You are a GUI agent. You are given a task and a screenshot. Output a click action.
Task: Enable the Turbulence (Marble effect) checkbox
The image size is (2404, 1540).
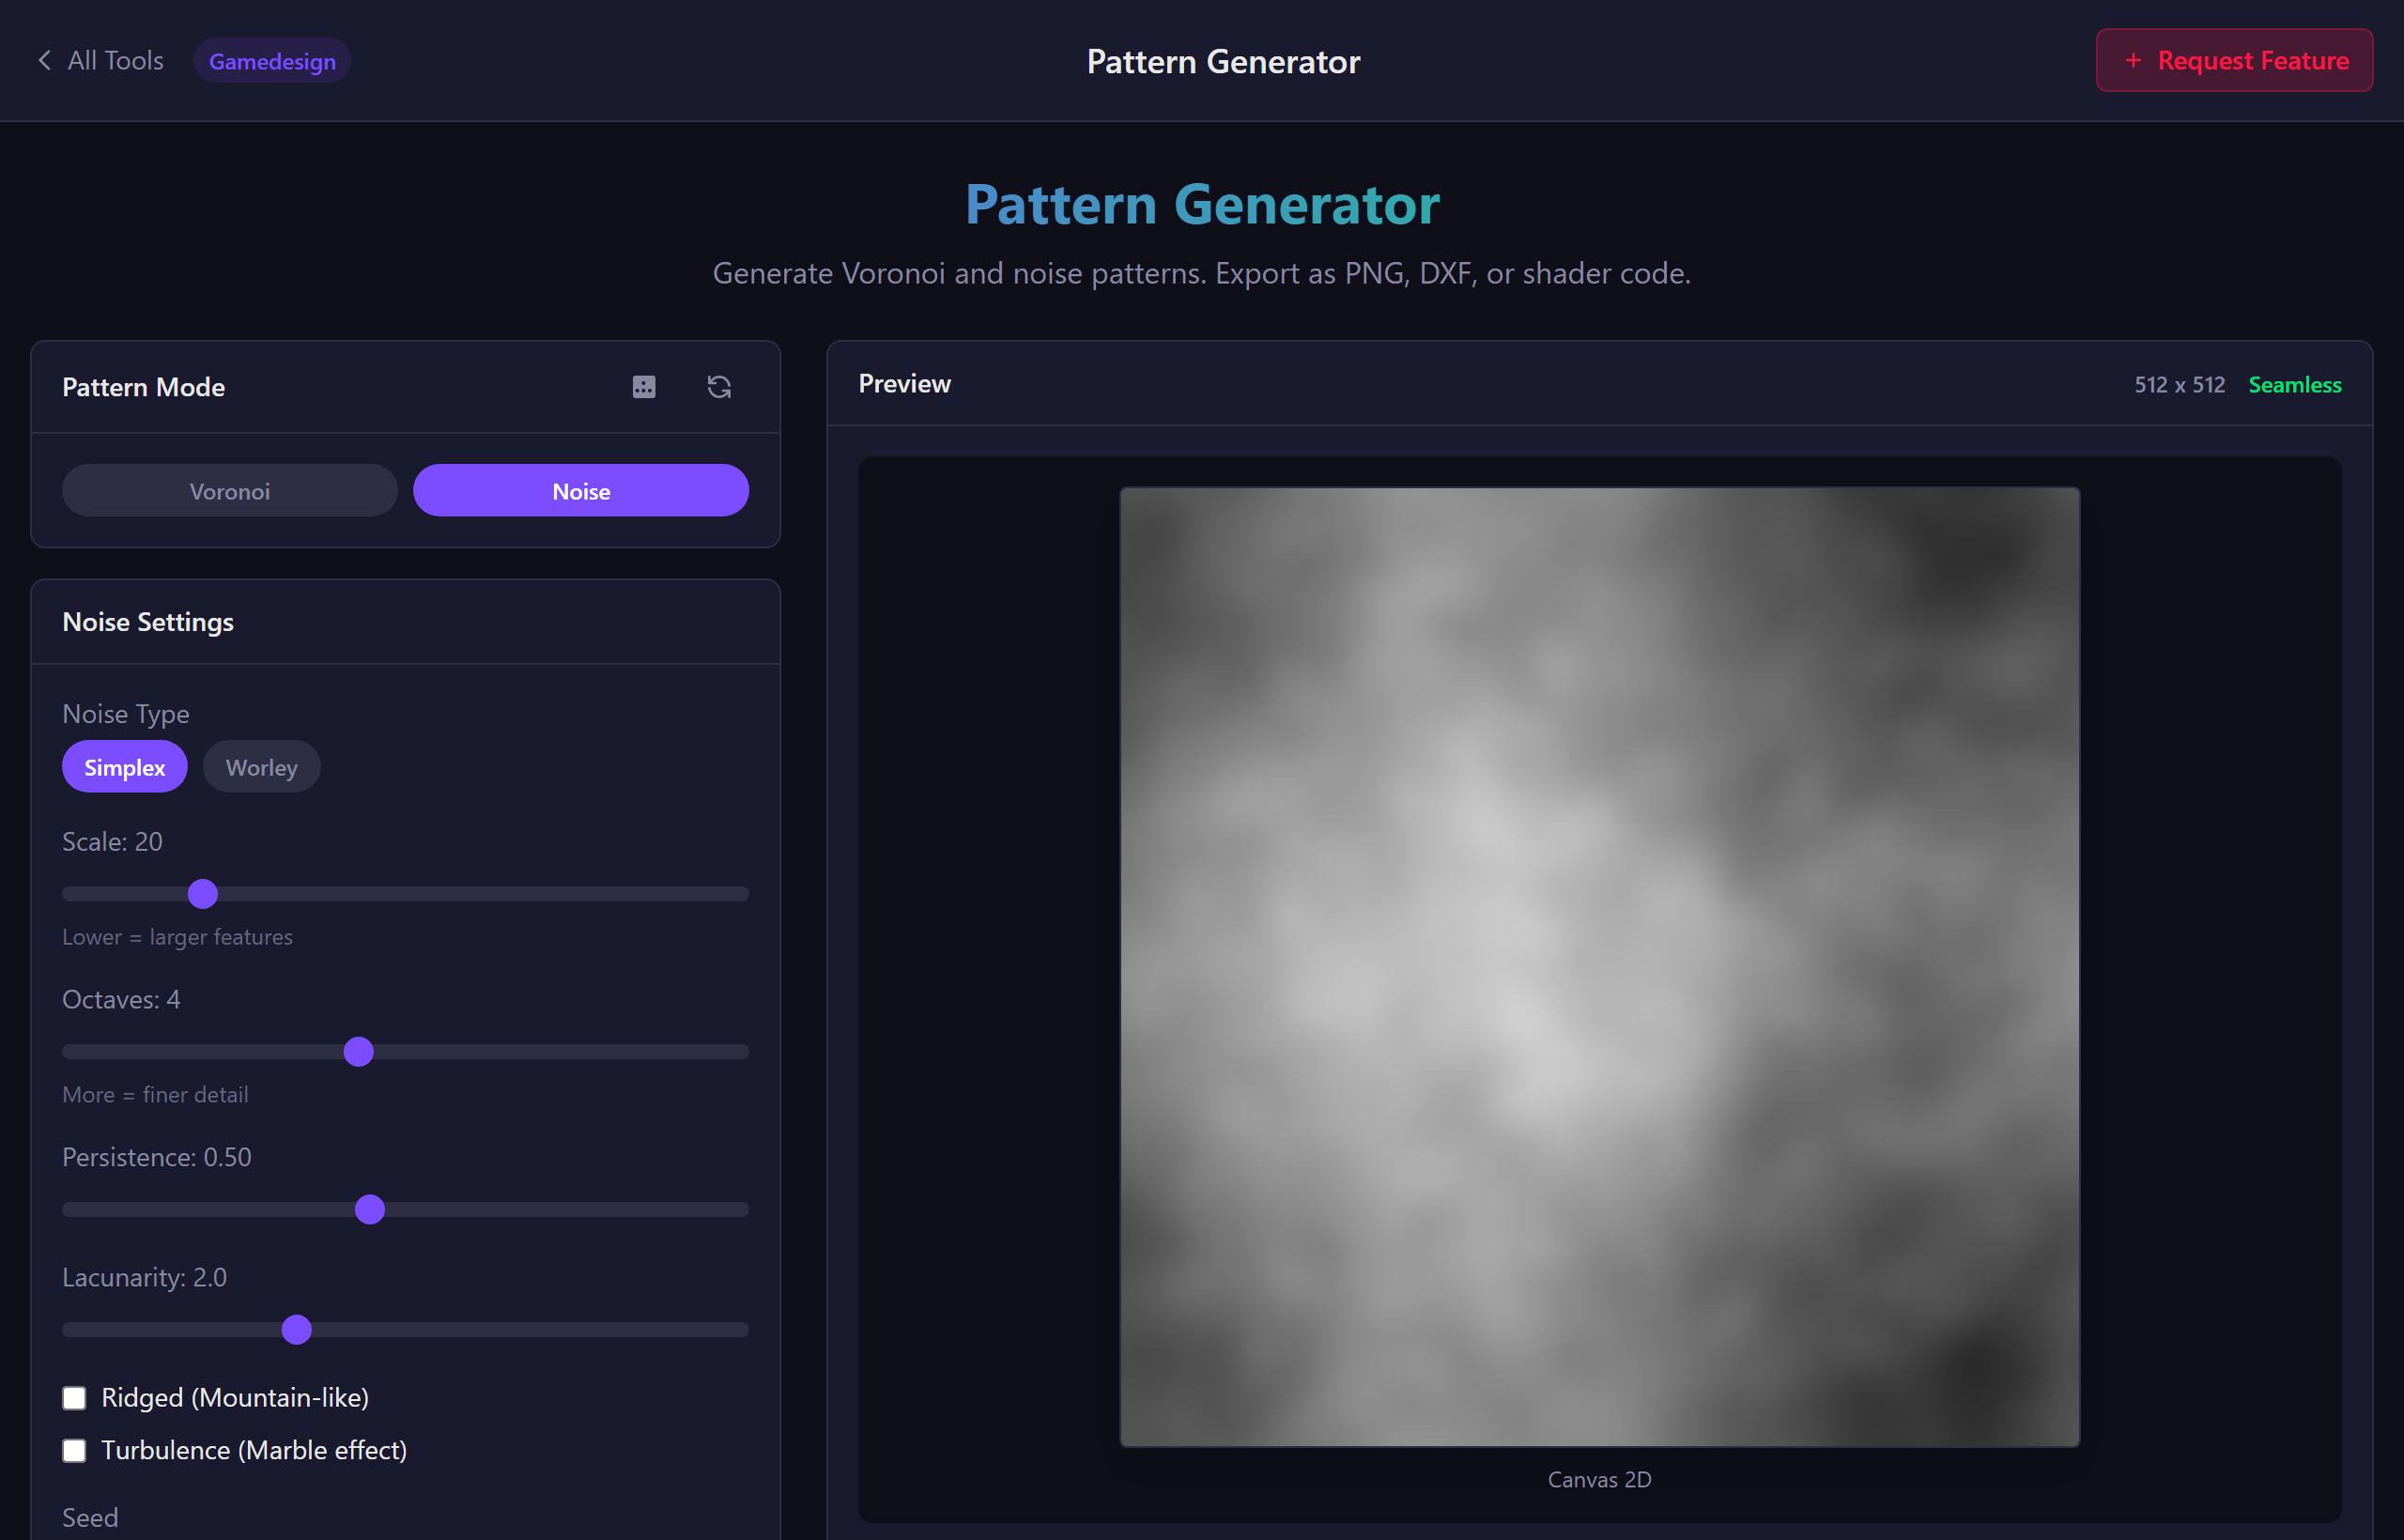(x=75, y=1450)
